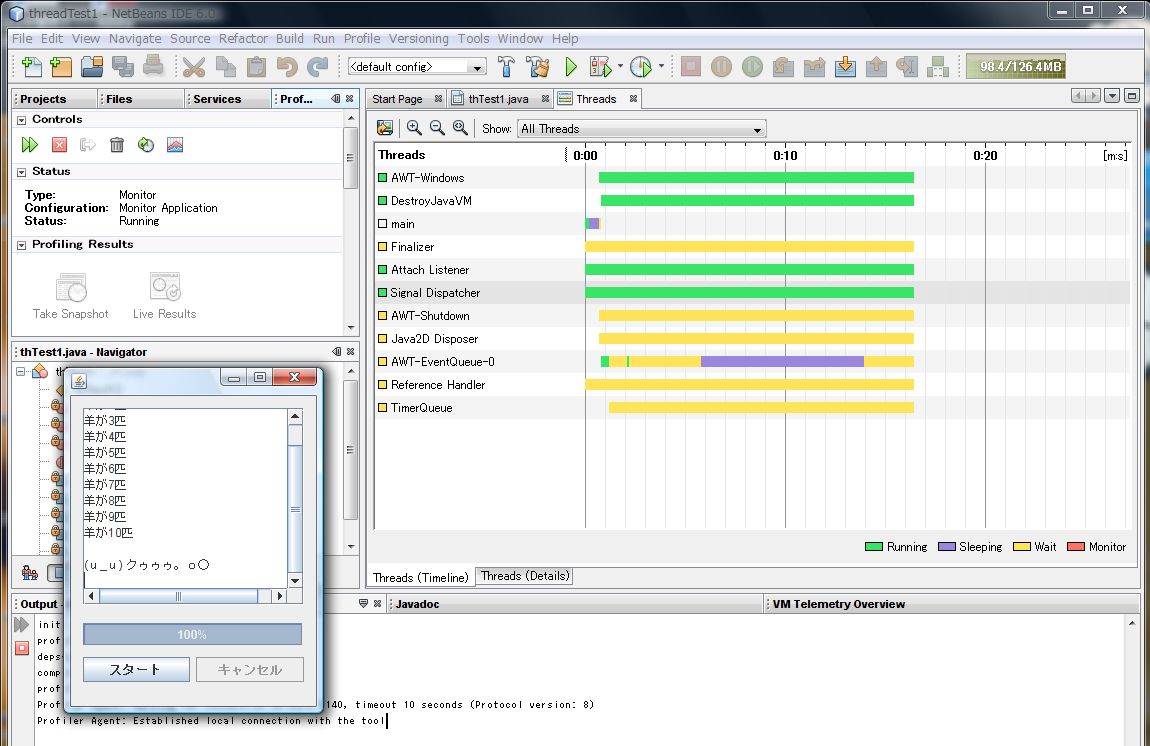Collapse the Status section

tap(21, 172)
